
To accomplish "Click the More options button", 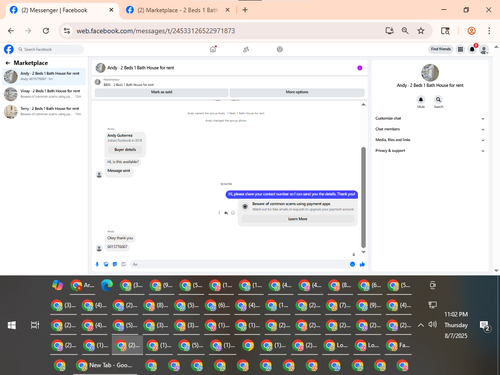I will pyautogui.click(x=297, y=92).
